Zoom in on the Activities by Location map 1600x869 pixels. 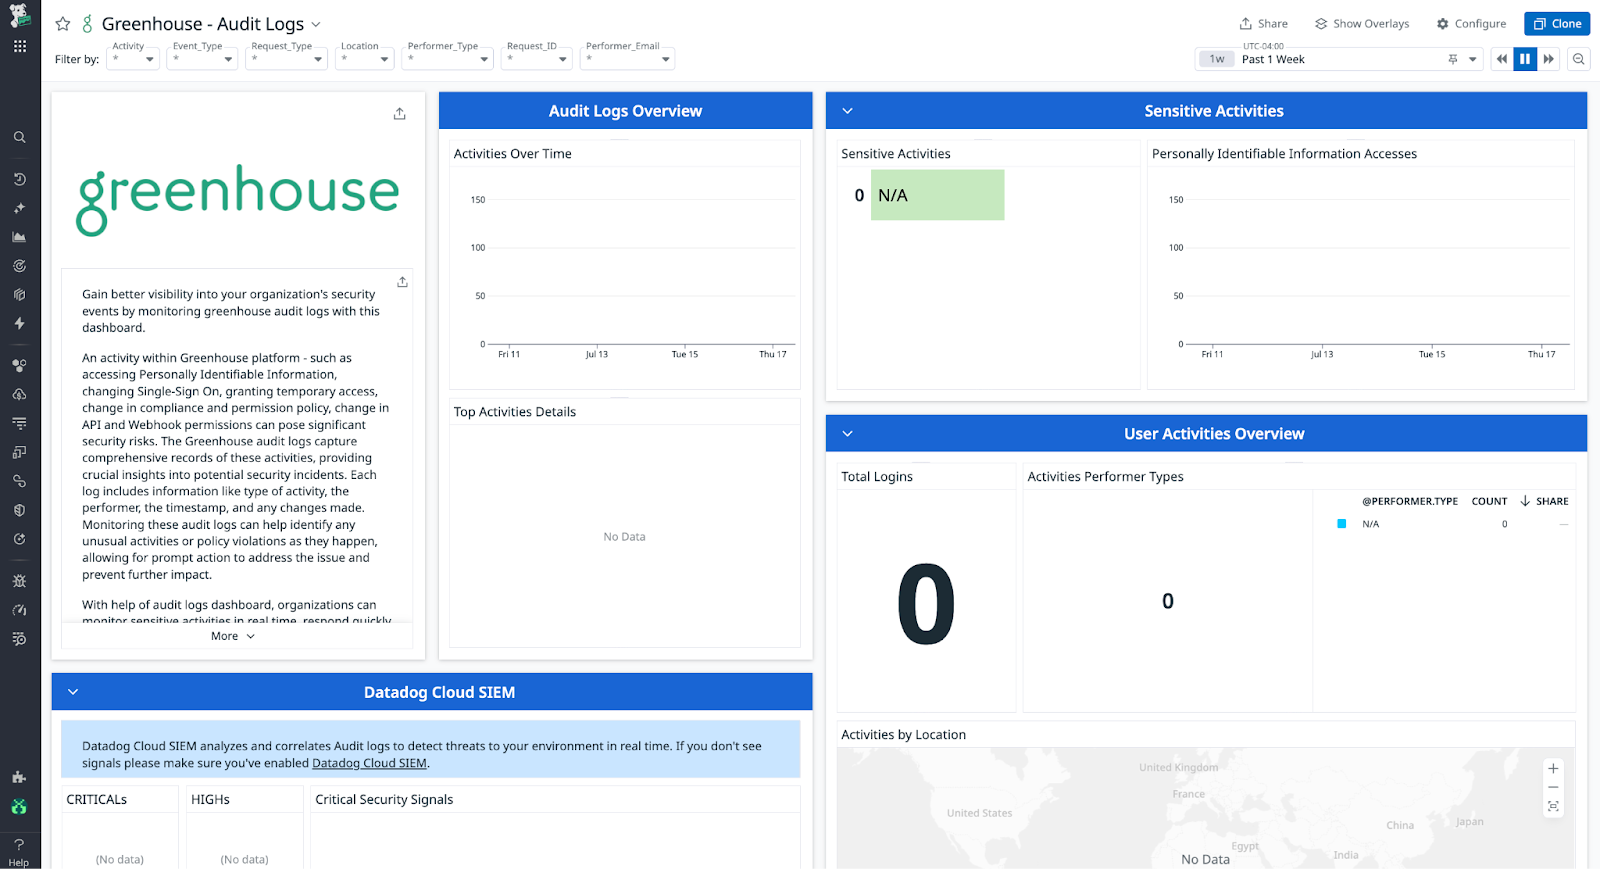tap(1553, 769)
